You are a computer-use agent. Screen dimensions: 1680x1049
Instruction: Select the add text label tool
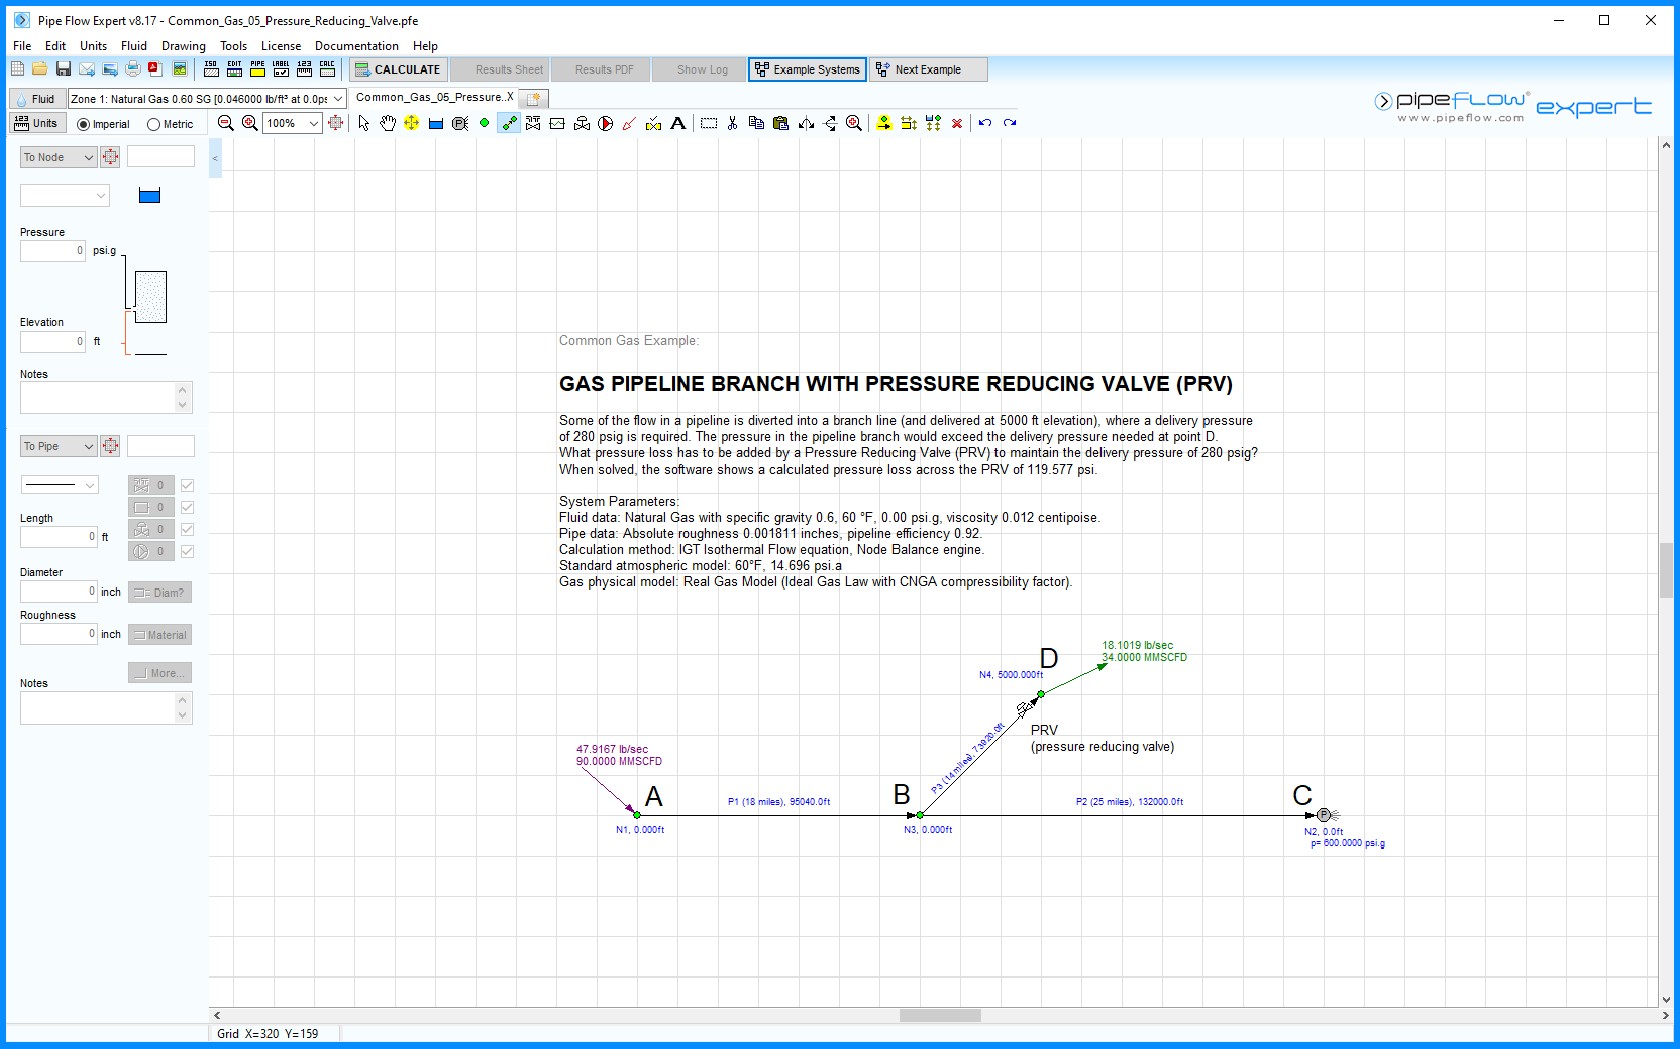(x=678, y=123)
